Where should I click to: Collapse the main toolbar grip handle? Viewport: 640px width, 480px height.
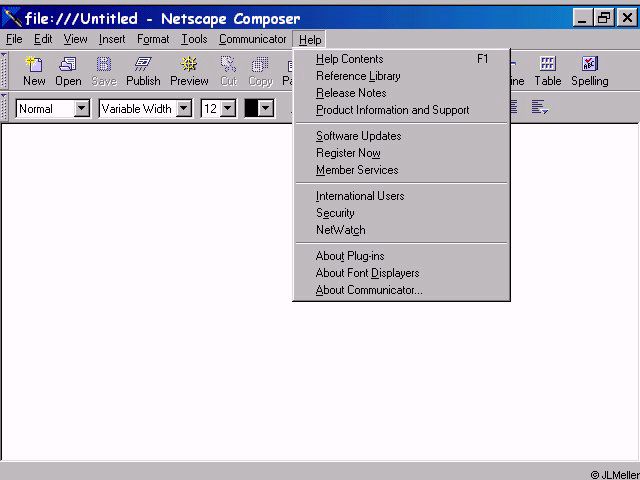4,70
